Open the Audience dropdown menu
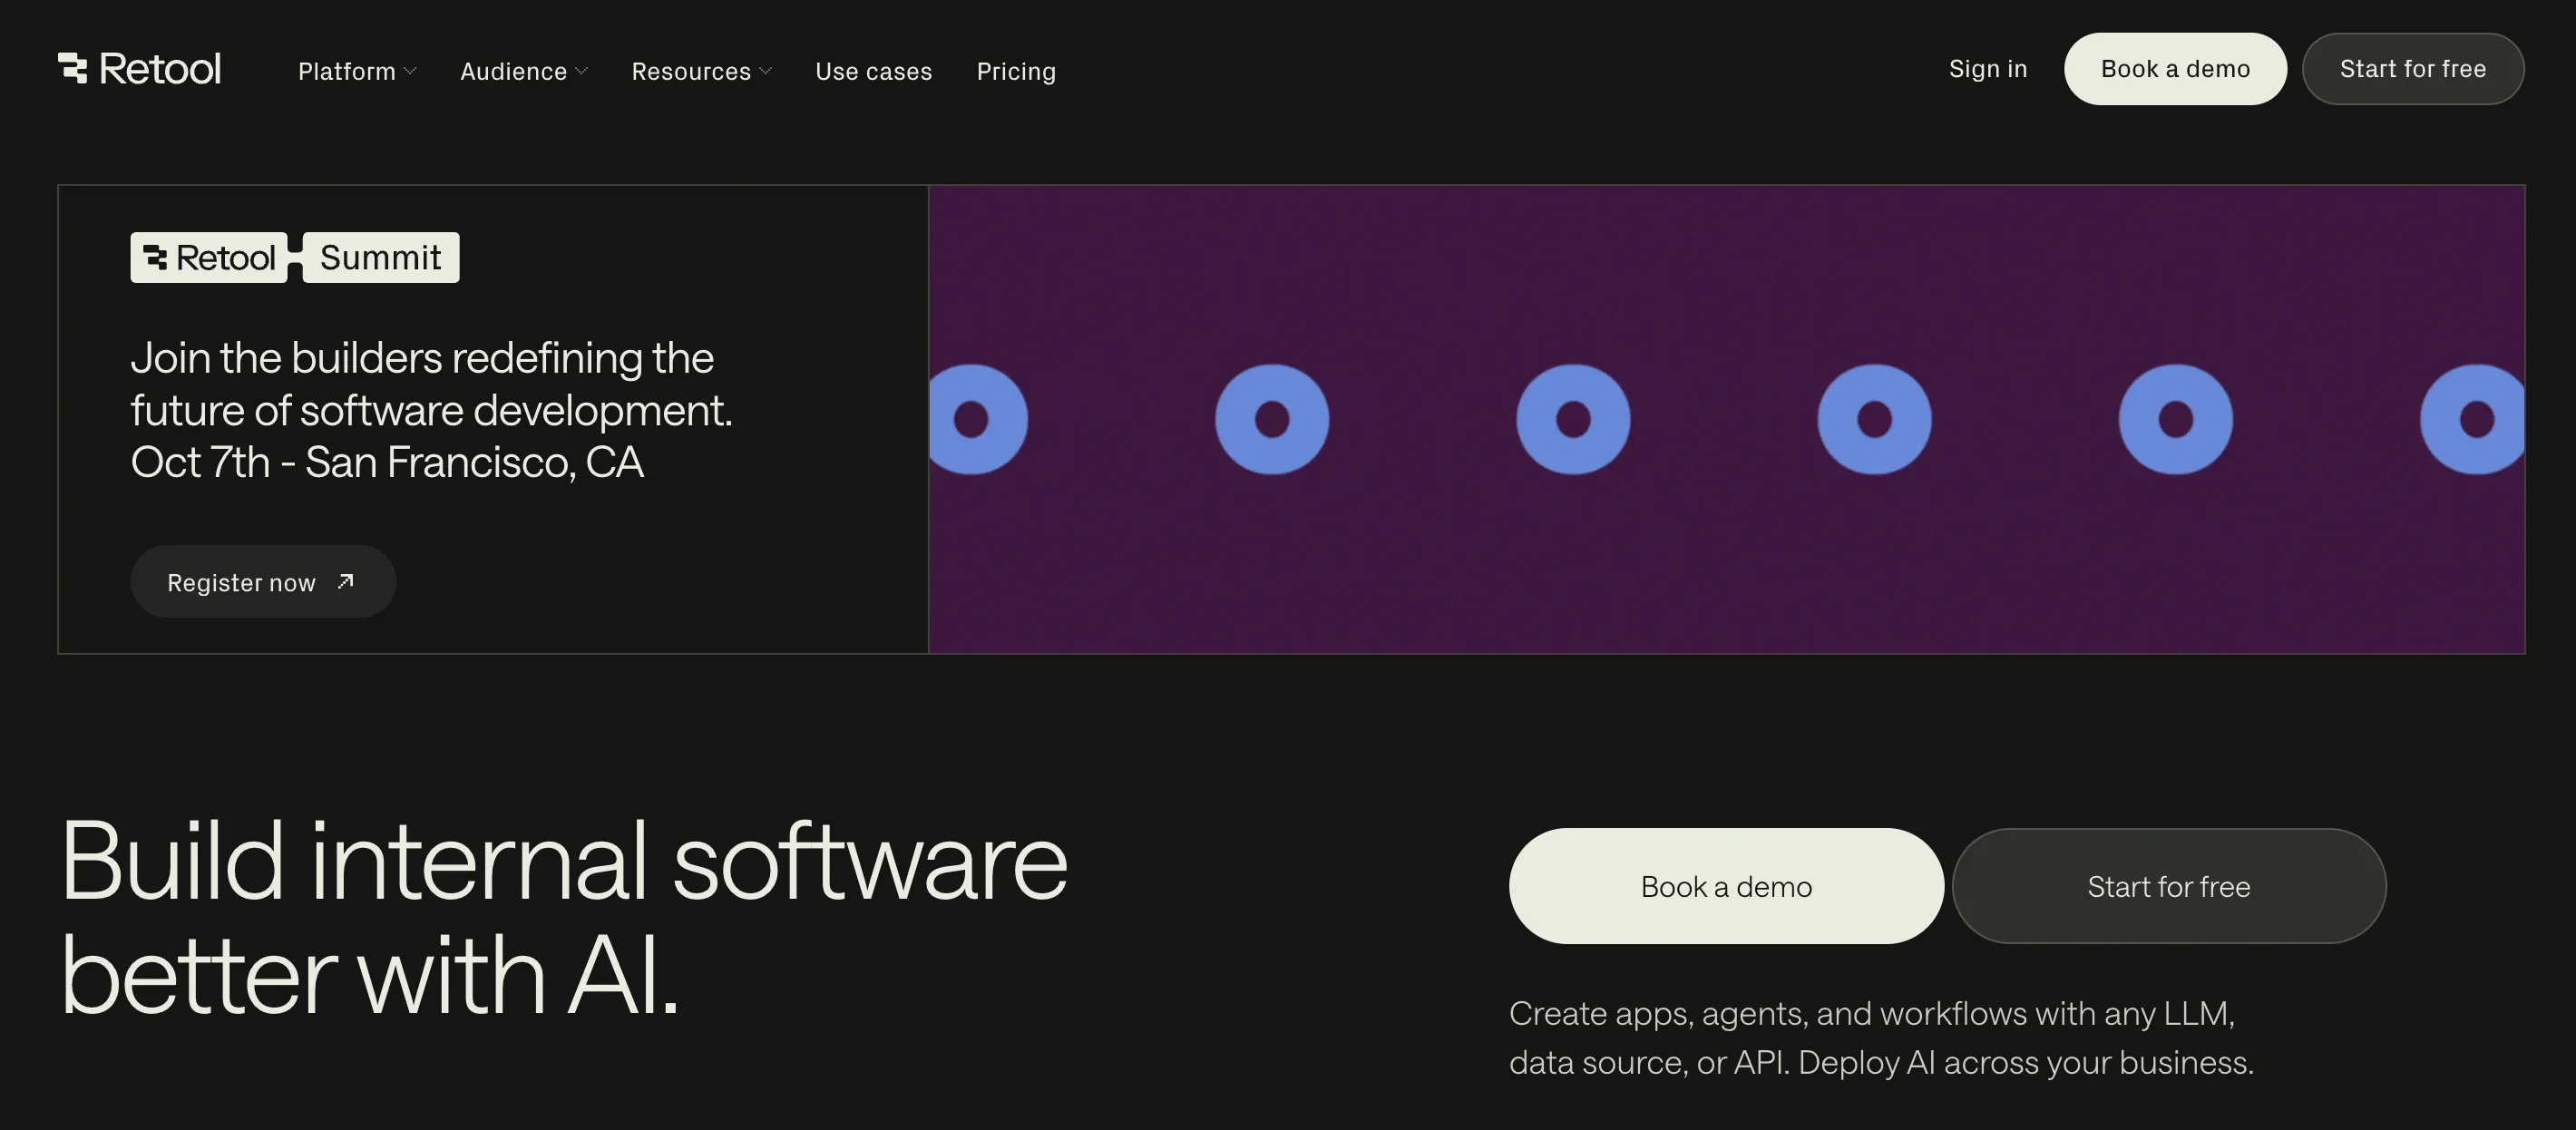The image size is (2576, 1130). point(524,71)
